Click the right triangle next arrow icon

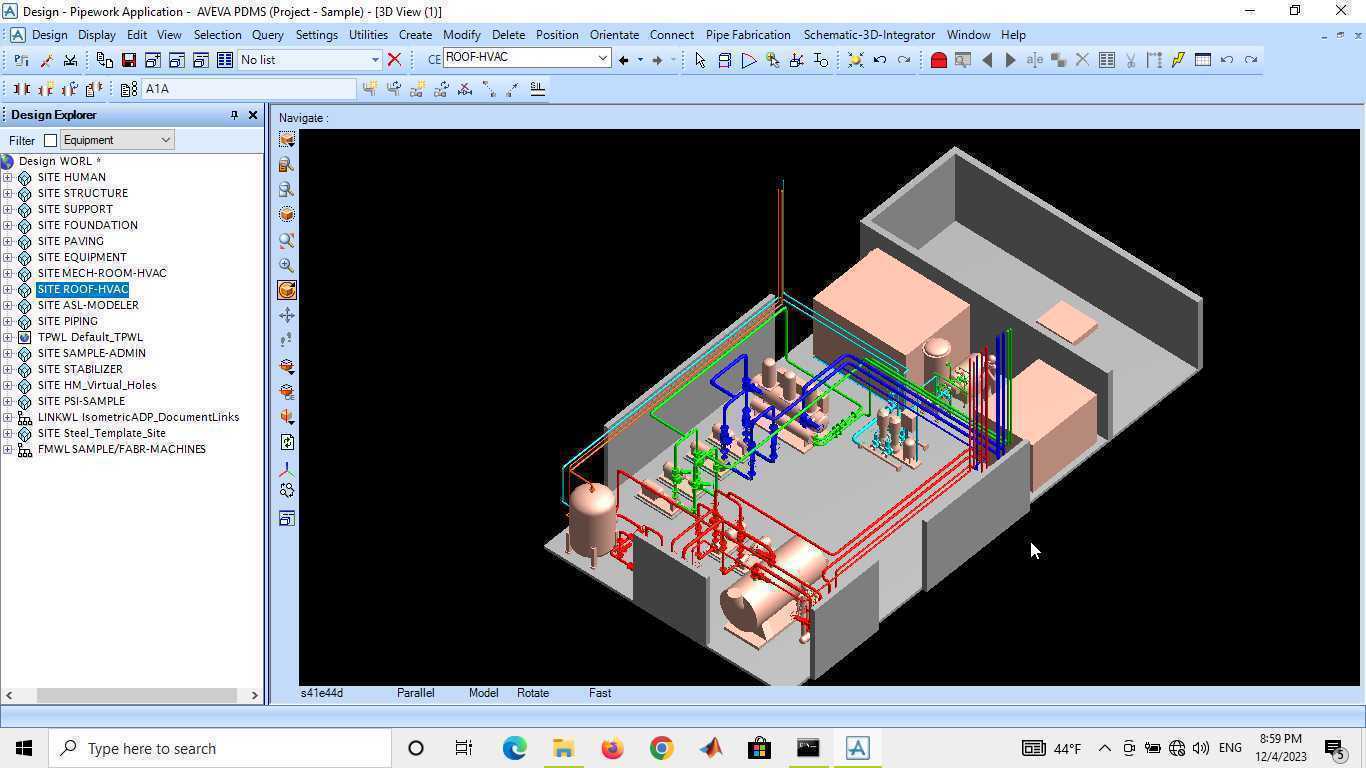click(1010, 60)
